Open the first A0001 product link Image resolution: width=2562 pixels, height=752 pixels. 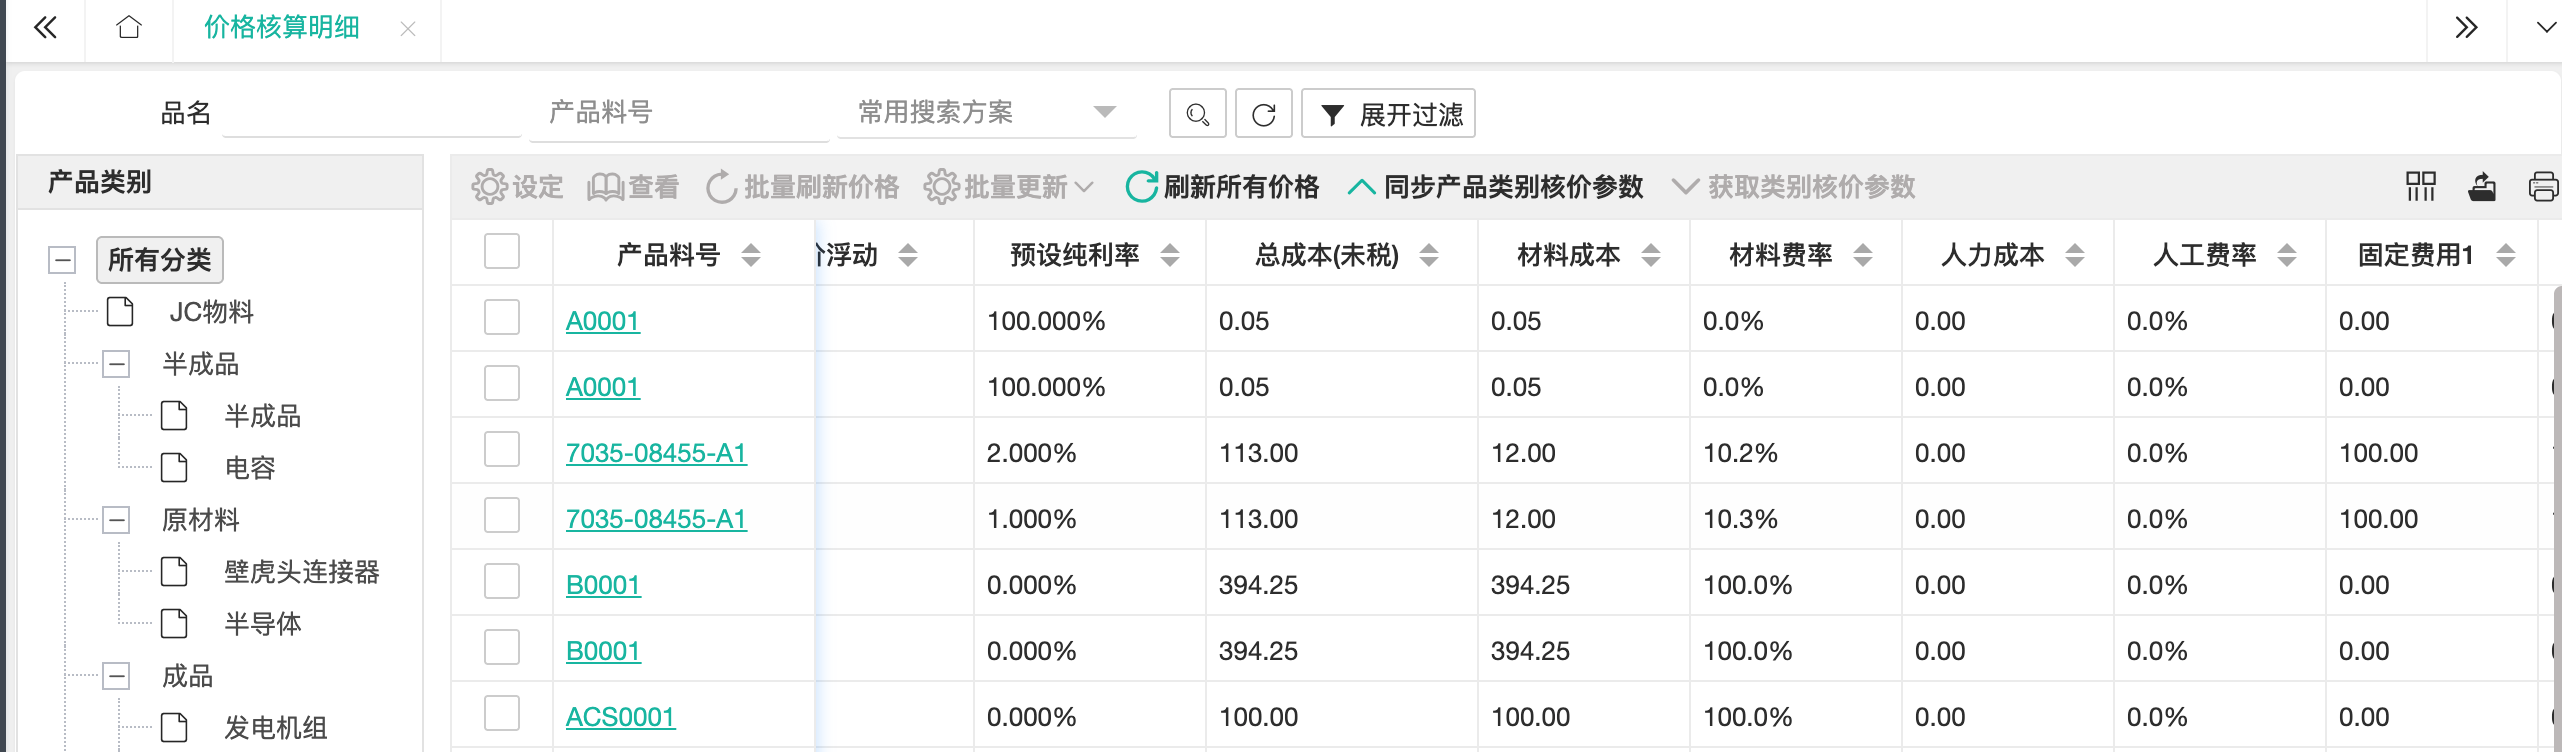[x=602, y=321]
